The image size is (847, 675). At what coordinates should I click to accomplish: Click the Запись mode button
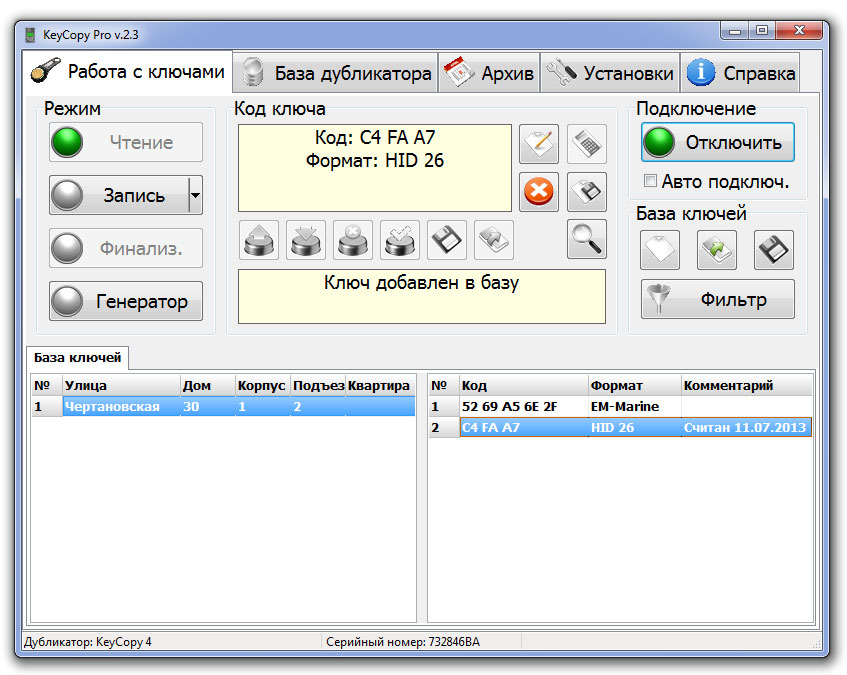tap(119, 195)
